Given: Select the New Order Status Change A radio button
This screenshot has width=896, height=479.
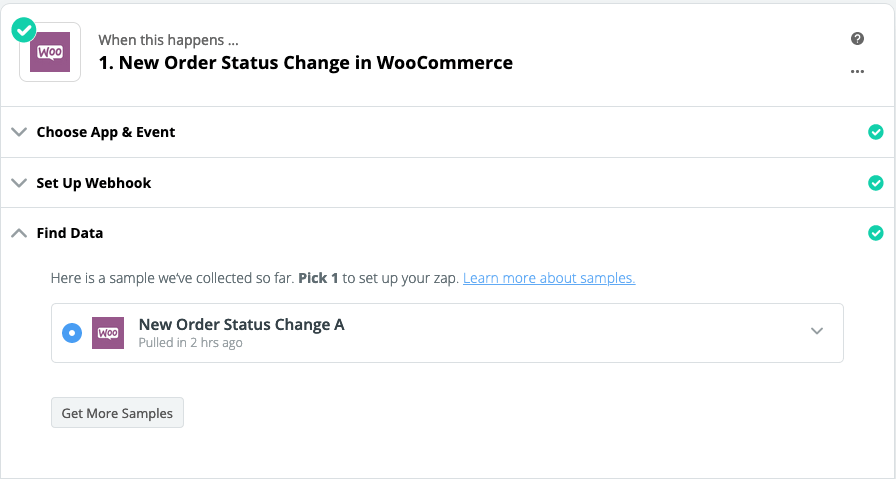Looking at the screenshot, I should click(72, 333).
